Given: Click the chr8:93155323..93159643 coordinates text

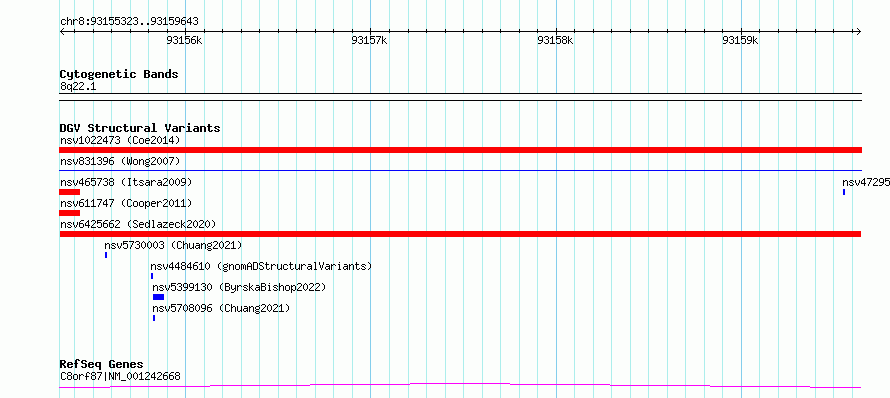Looking at the screenshot, I should point(129,22).
